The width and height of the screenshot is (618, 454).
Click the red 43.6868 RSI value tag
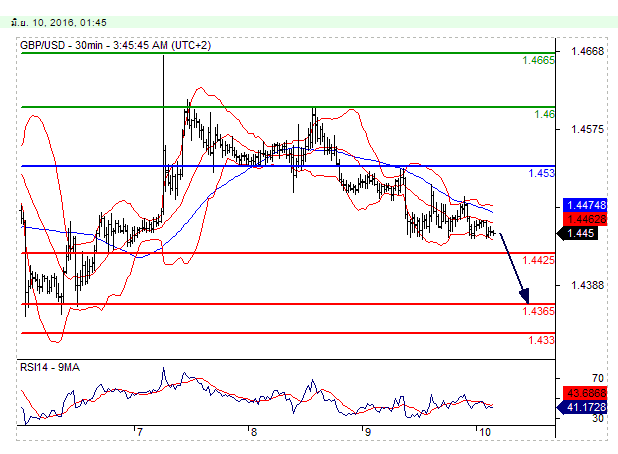pos(585,393)
